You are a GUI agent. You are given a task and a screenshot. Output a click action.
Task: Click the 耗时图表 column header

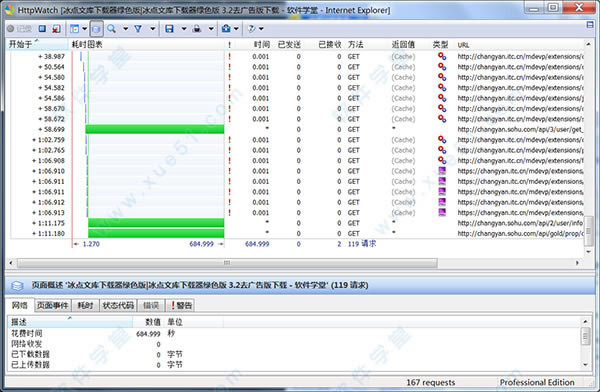147,44
